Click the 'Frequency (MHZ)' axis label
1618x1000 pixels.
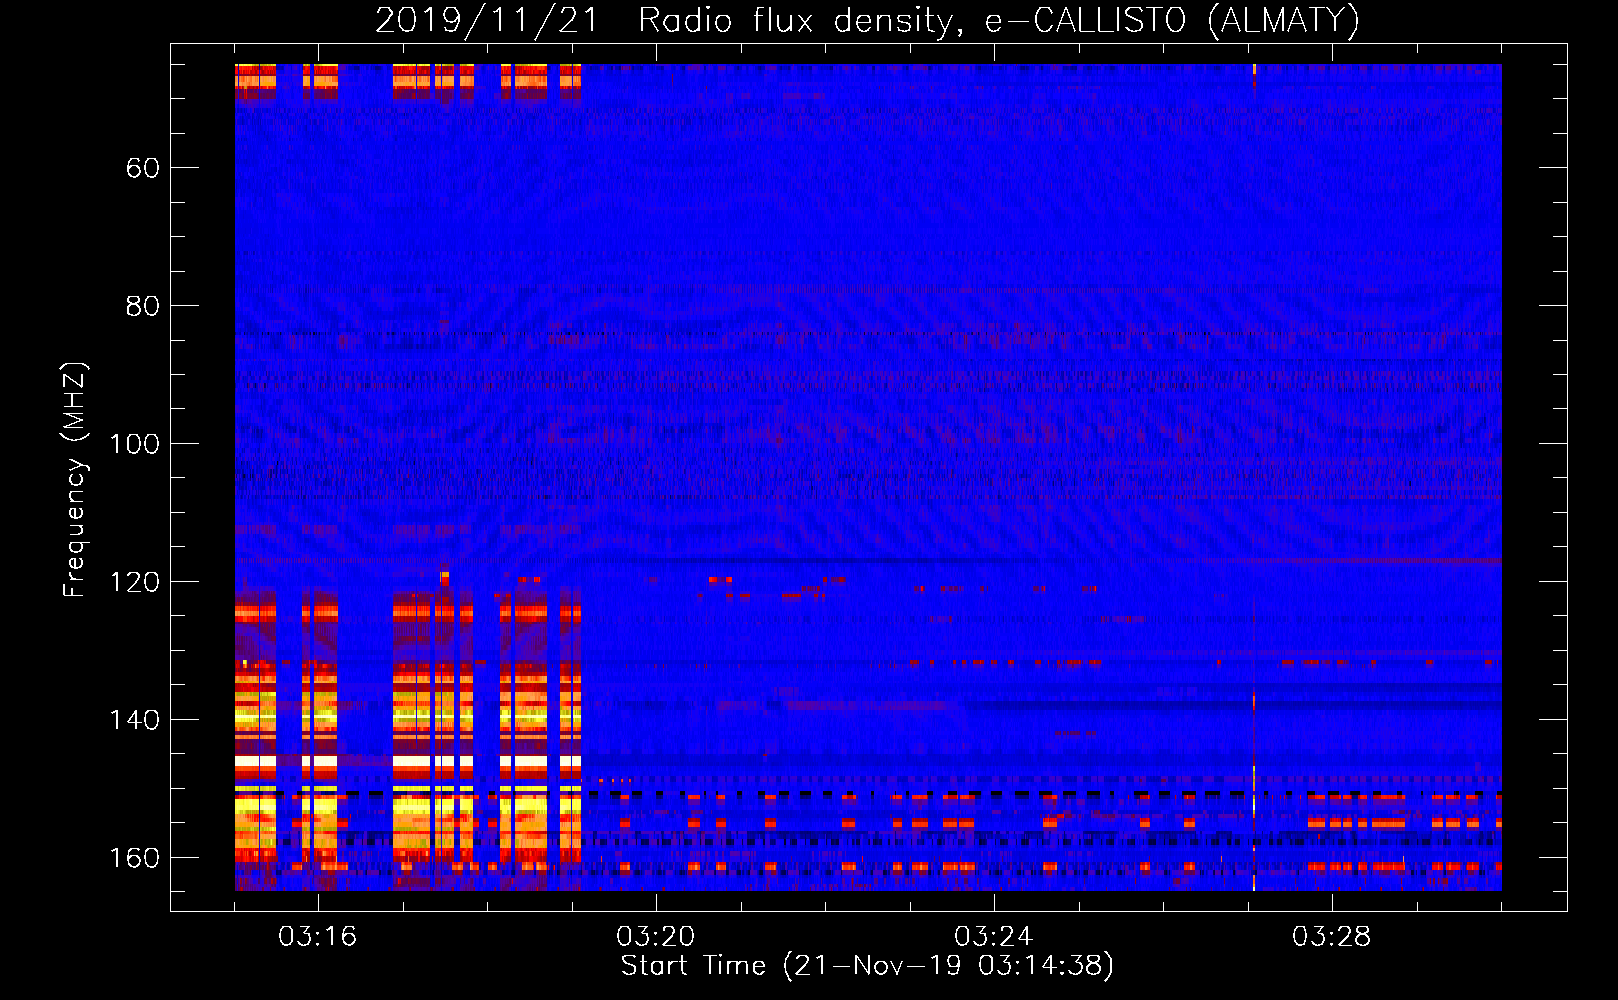75,480
